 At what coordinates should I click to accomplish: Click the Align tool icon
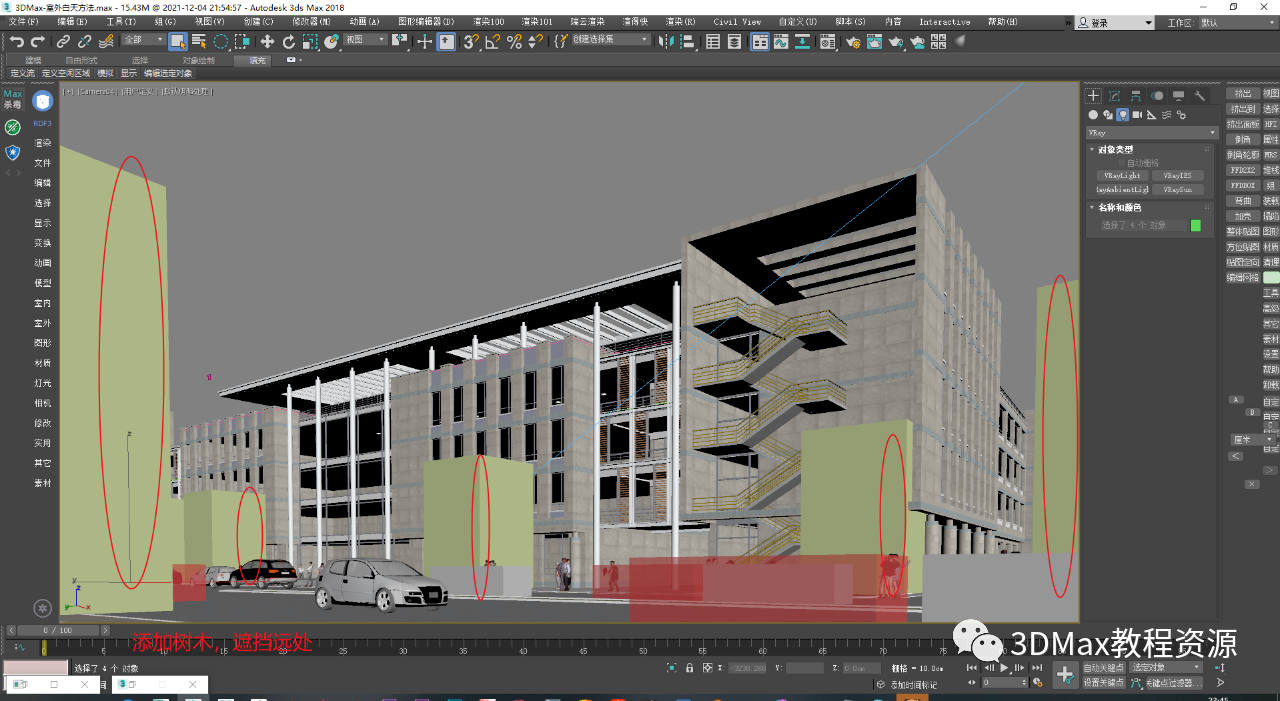[x=690, y=41]
